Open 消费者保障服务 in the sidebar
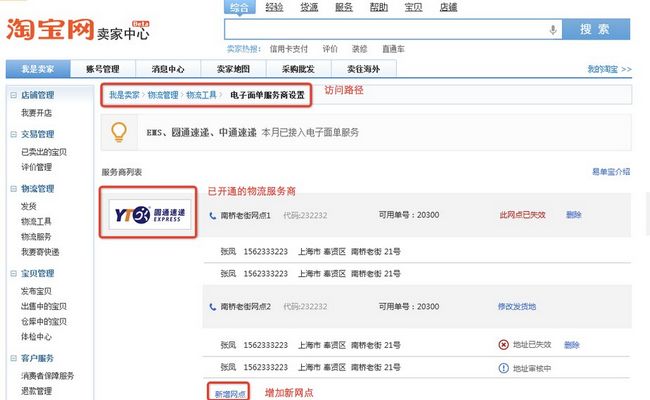Screen dimensions: 650x400 [x=48, y=376]
